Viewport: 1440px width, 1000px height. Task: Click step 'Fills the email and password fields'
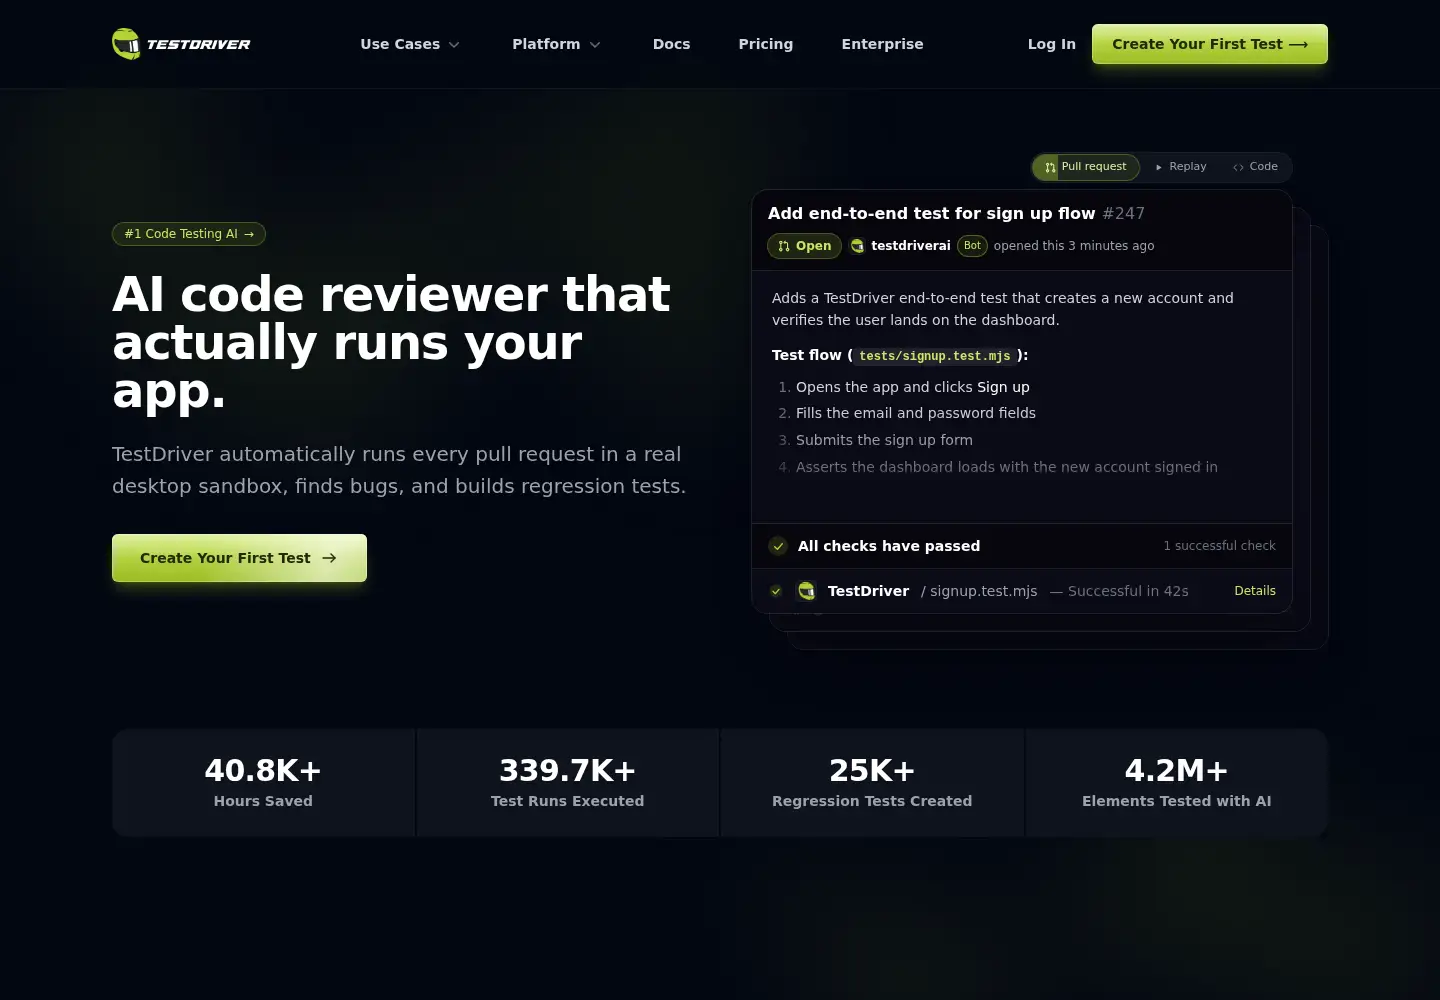(x=916, y=413)
